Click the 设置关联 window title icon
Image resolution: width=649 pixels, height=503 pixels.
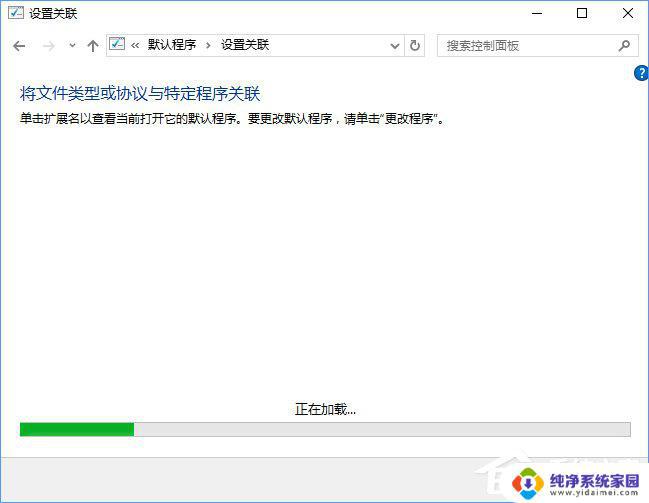click(16, 13)
